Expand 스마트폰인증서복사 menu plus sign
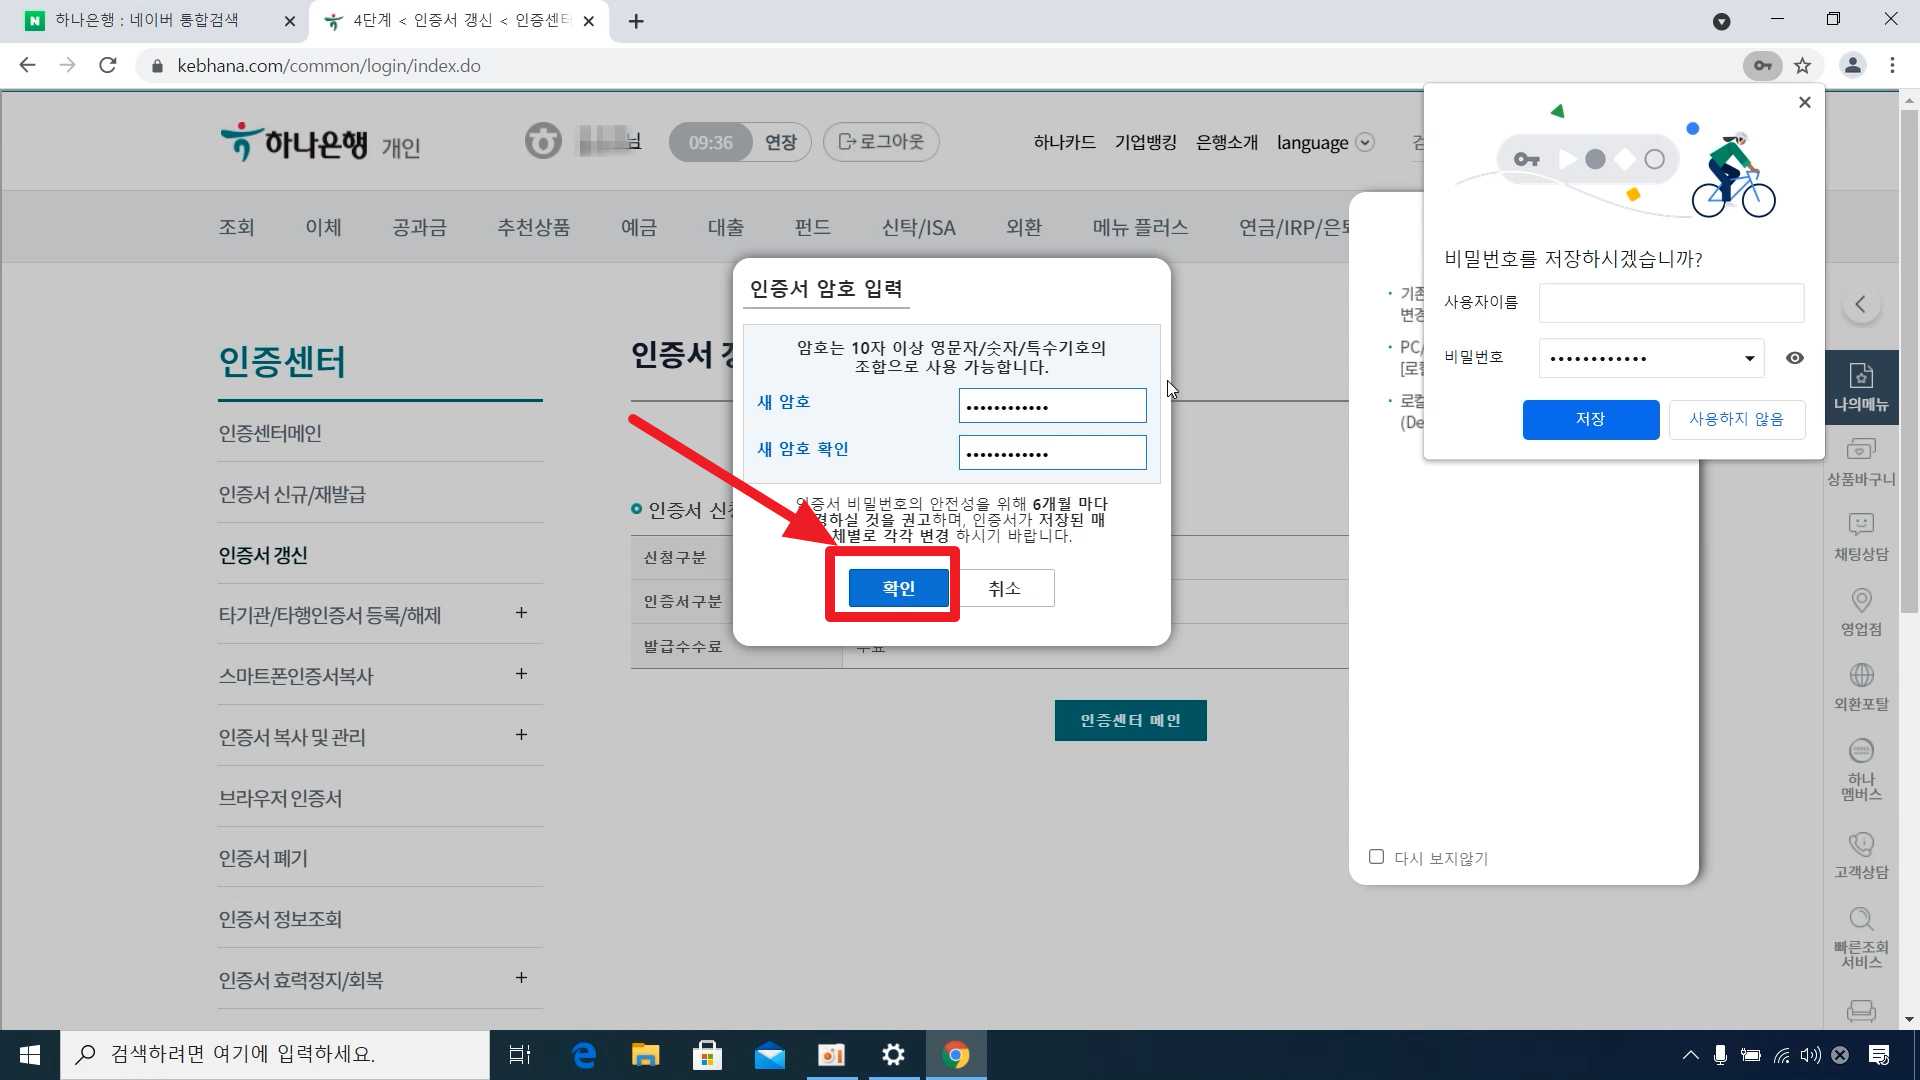This screenshot has height=1080, width=1920. [521, 674]
